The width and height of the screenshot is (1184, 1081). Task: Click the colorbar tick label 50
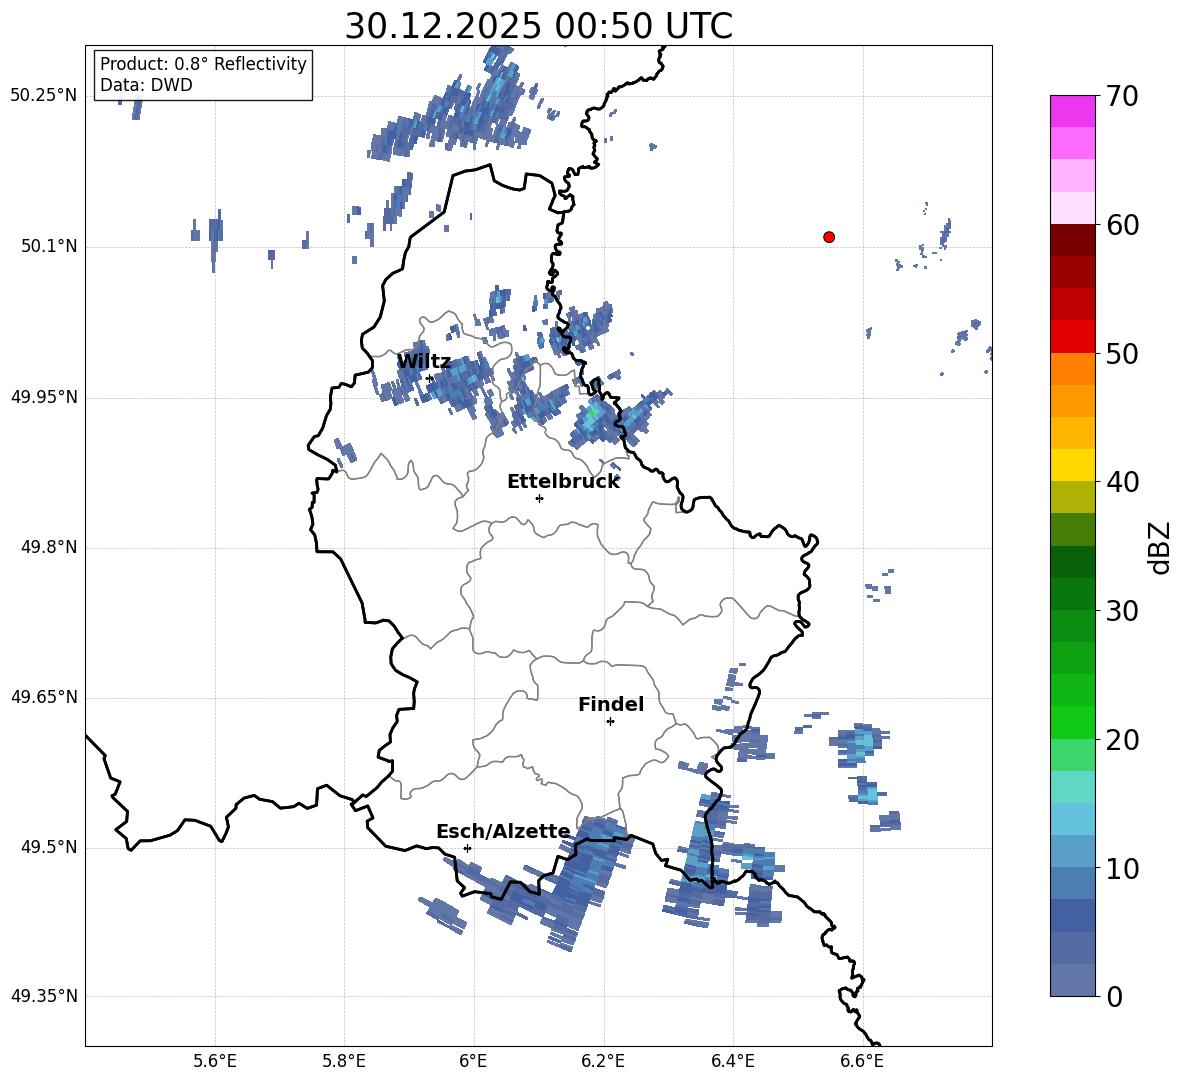(1123, 353)
